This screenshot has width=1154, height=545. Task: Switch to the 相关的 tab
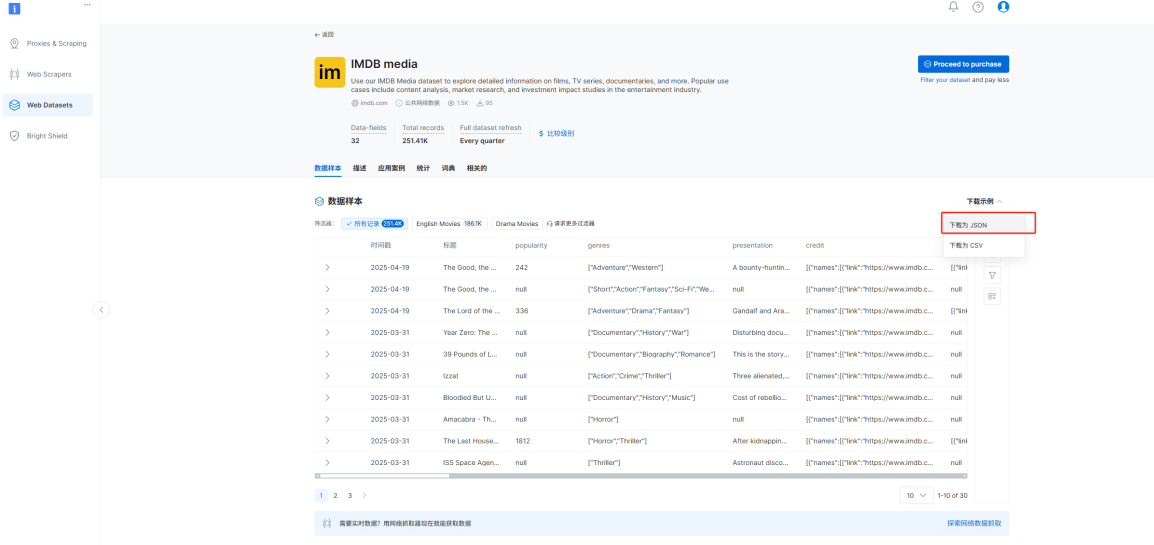[x=476, y=168]
